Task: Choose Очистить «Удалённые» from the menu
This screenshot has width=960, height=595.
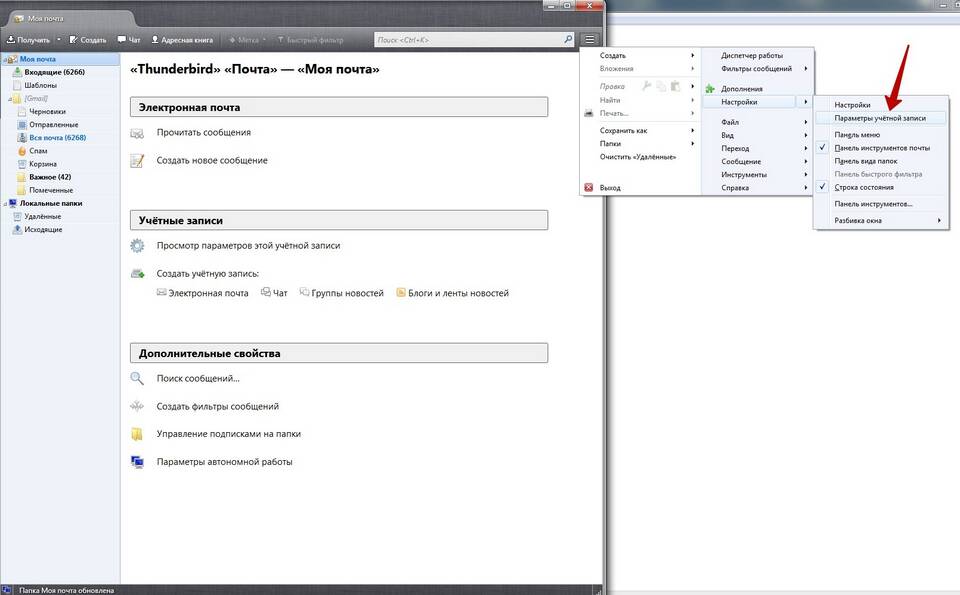Action: [x=638, y=157]
